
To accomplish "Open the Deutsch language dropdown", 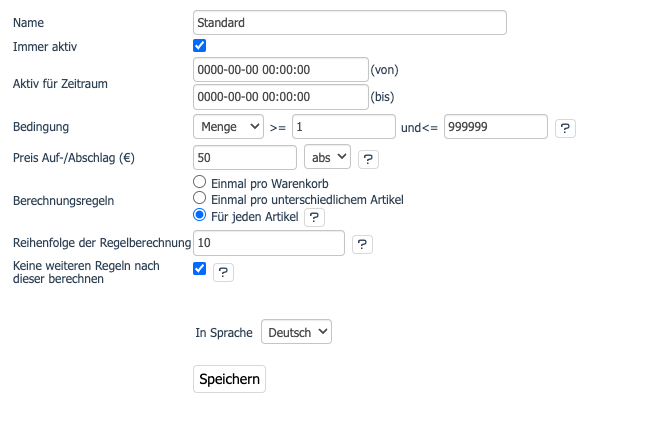I will pos(296,333).
